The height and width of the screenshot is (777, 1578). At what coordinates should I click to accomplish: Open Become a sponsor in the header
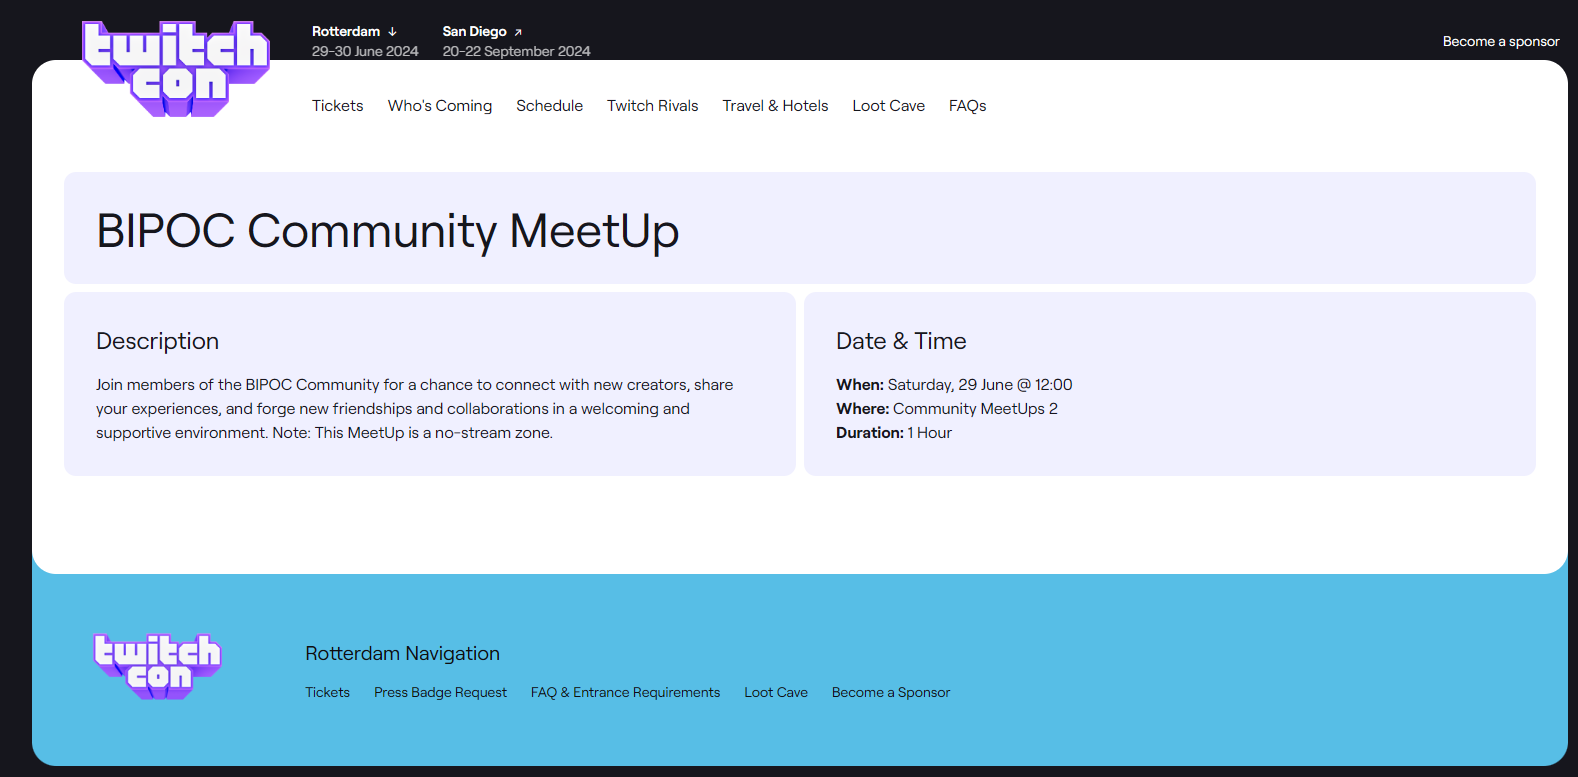pyautogui.click(x=1500, y=41)
